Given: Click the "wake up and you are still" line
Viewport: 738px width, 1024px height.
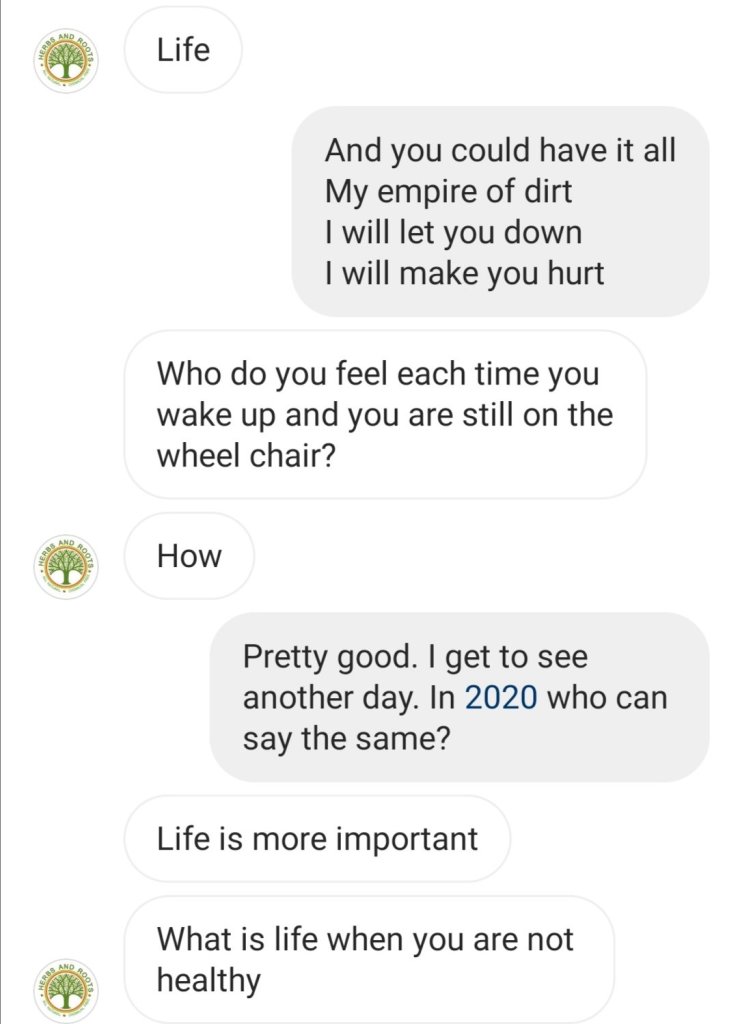Looking at the screenshot, I should (384, 415).
